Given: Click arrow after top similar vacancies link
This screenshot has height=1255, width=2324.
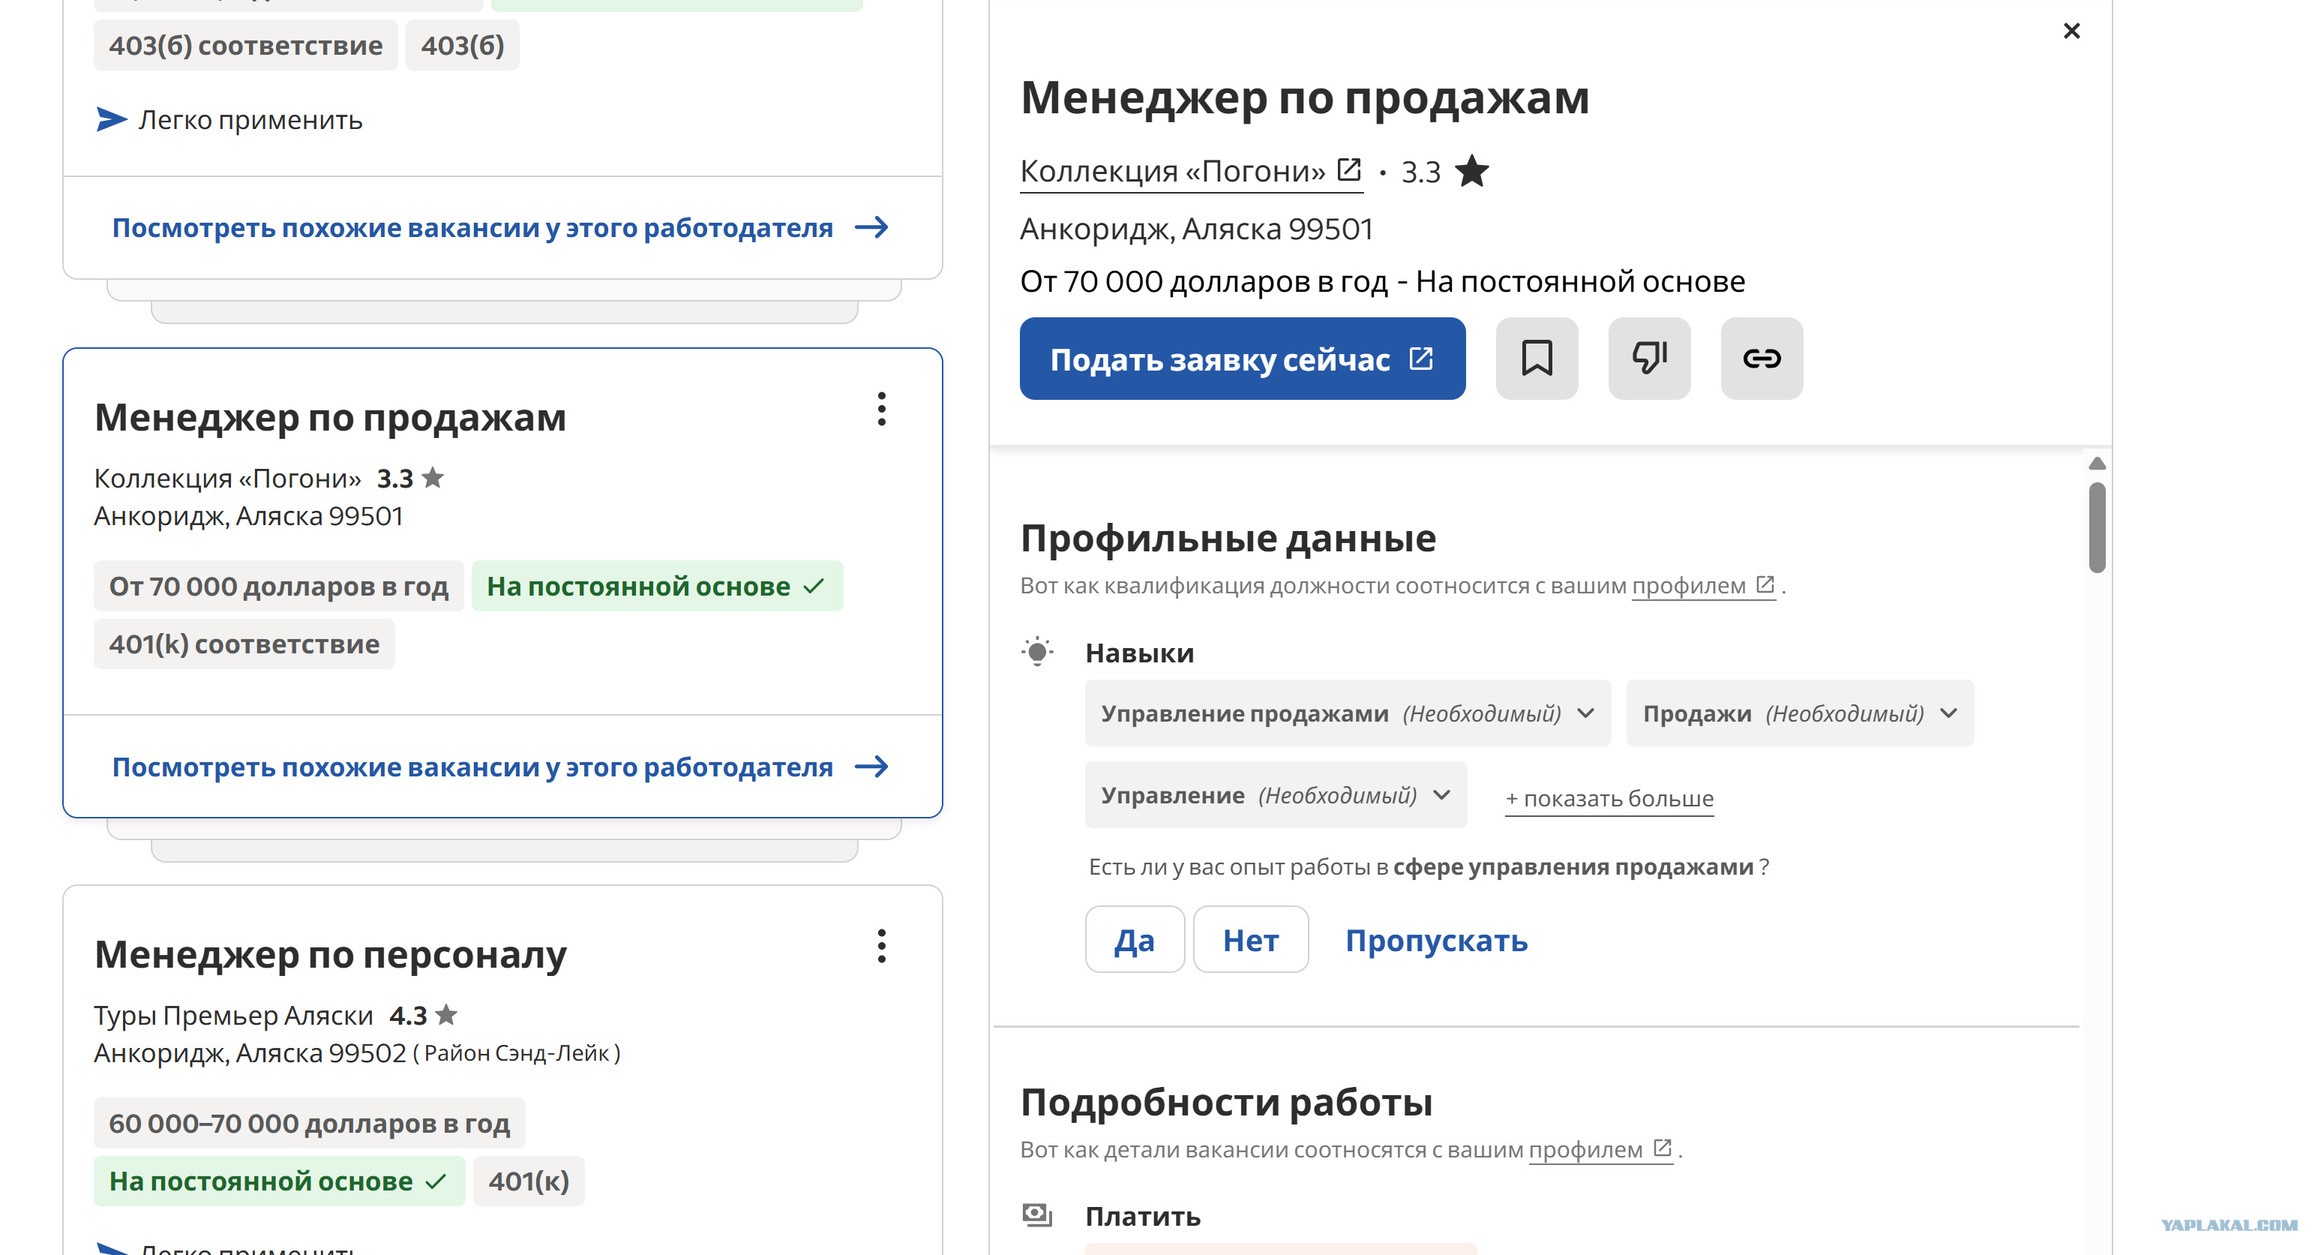Looking at the screenshot, I should pos(872,227).
